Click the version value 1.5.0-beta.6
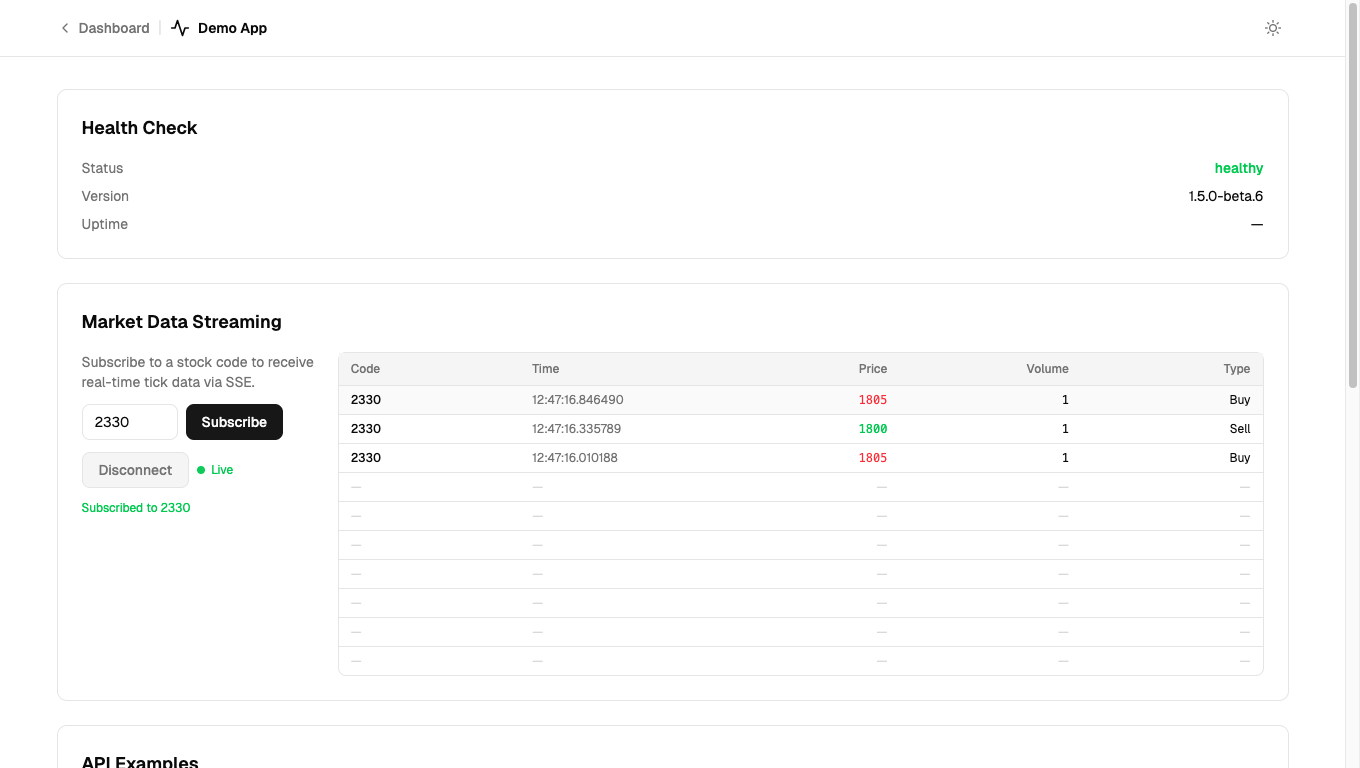Viewport: 1360px width, 768px height. coord(1226,196)
